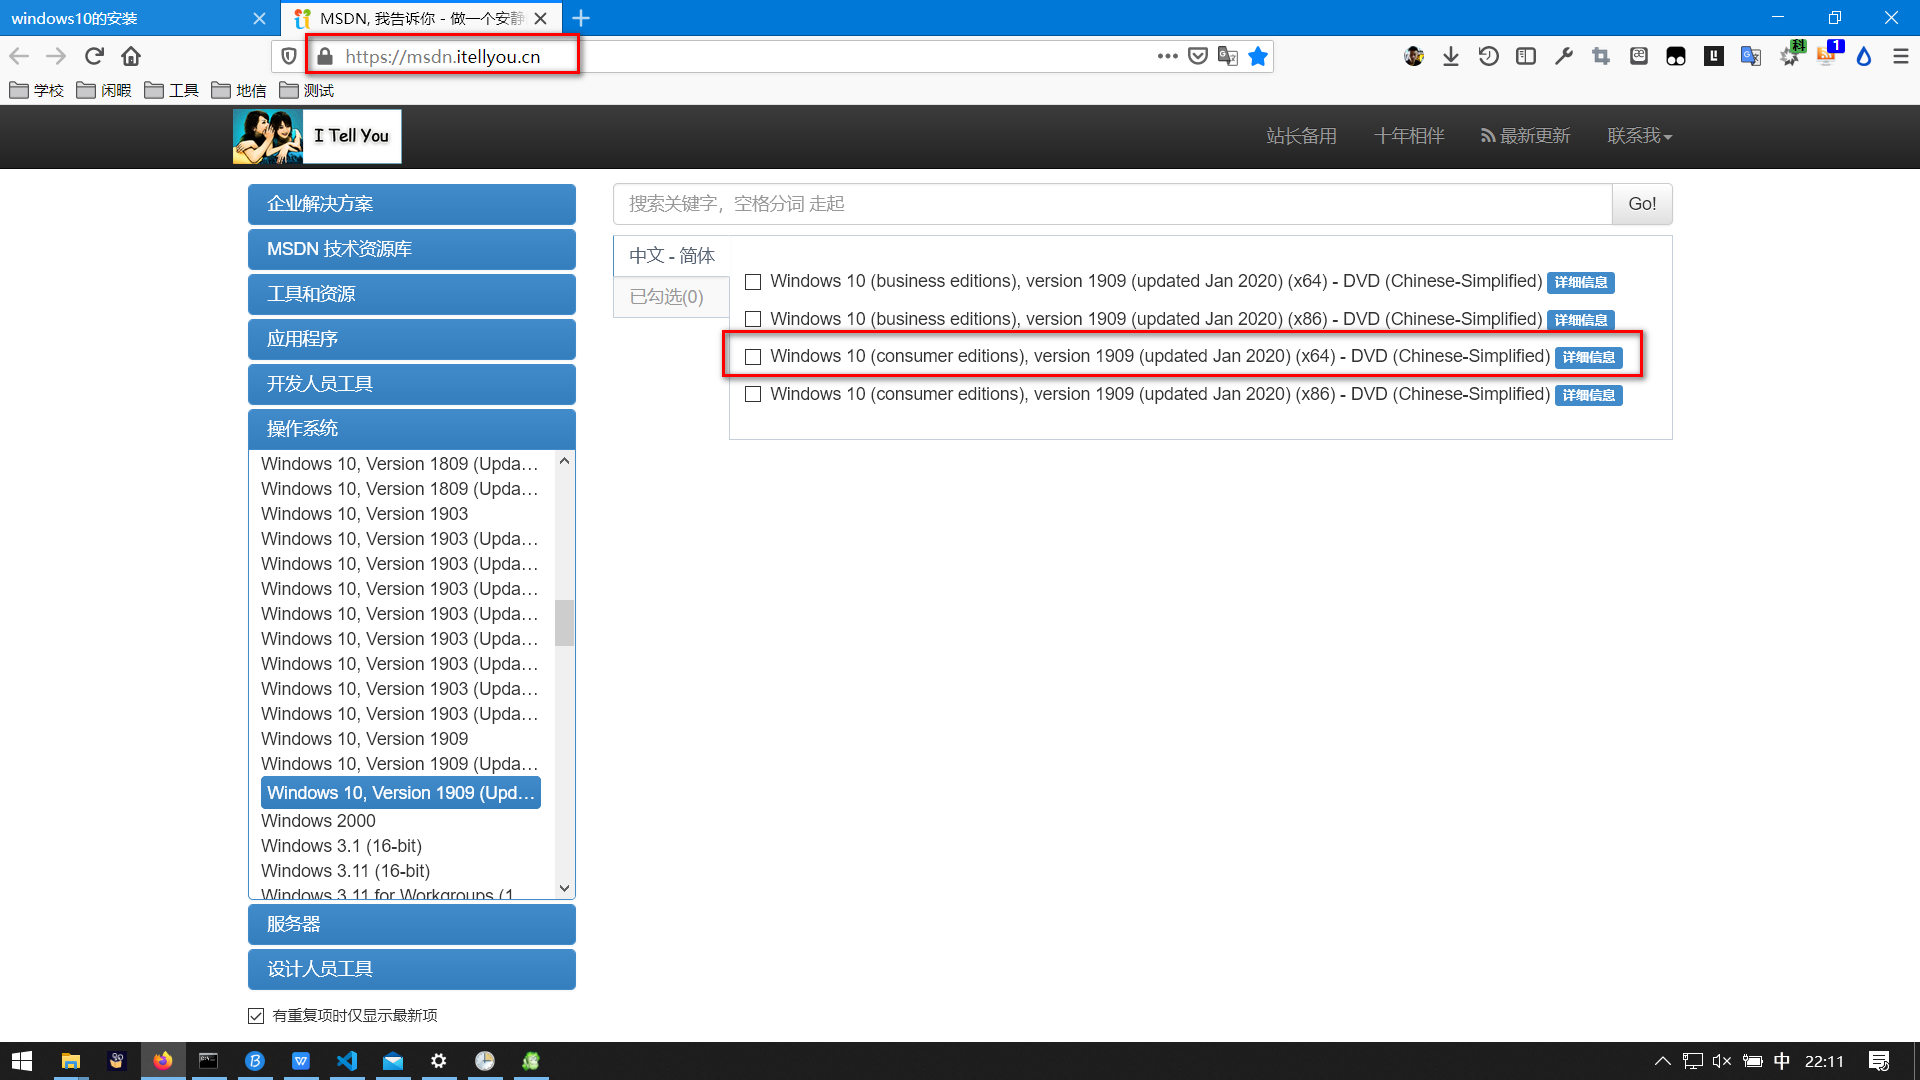Check consumer editions x64 checkbox
The height and width of the screenshot is (1080, 1920).
[753, 357]
